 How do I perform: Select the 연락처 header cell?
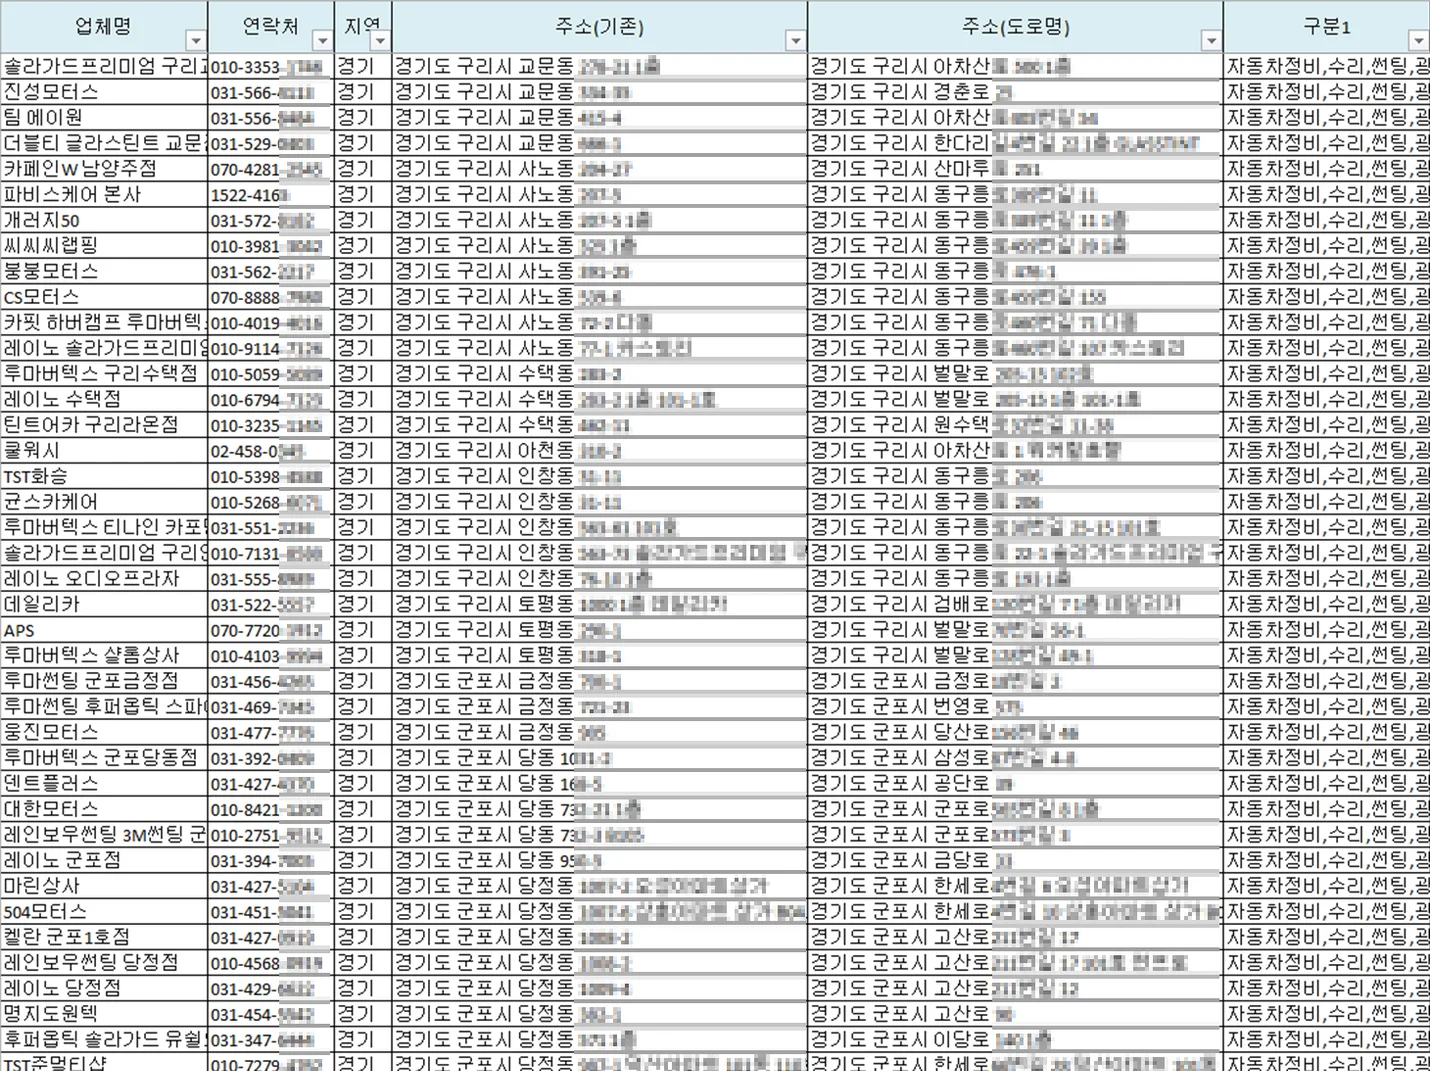[271, 27]
